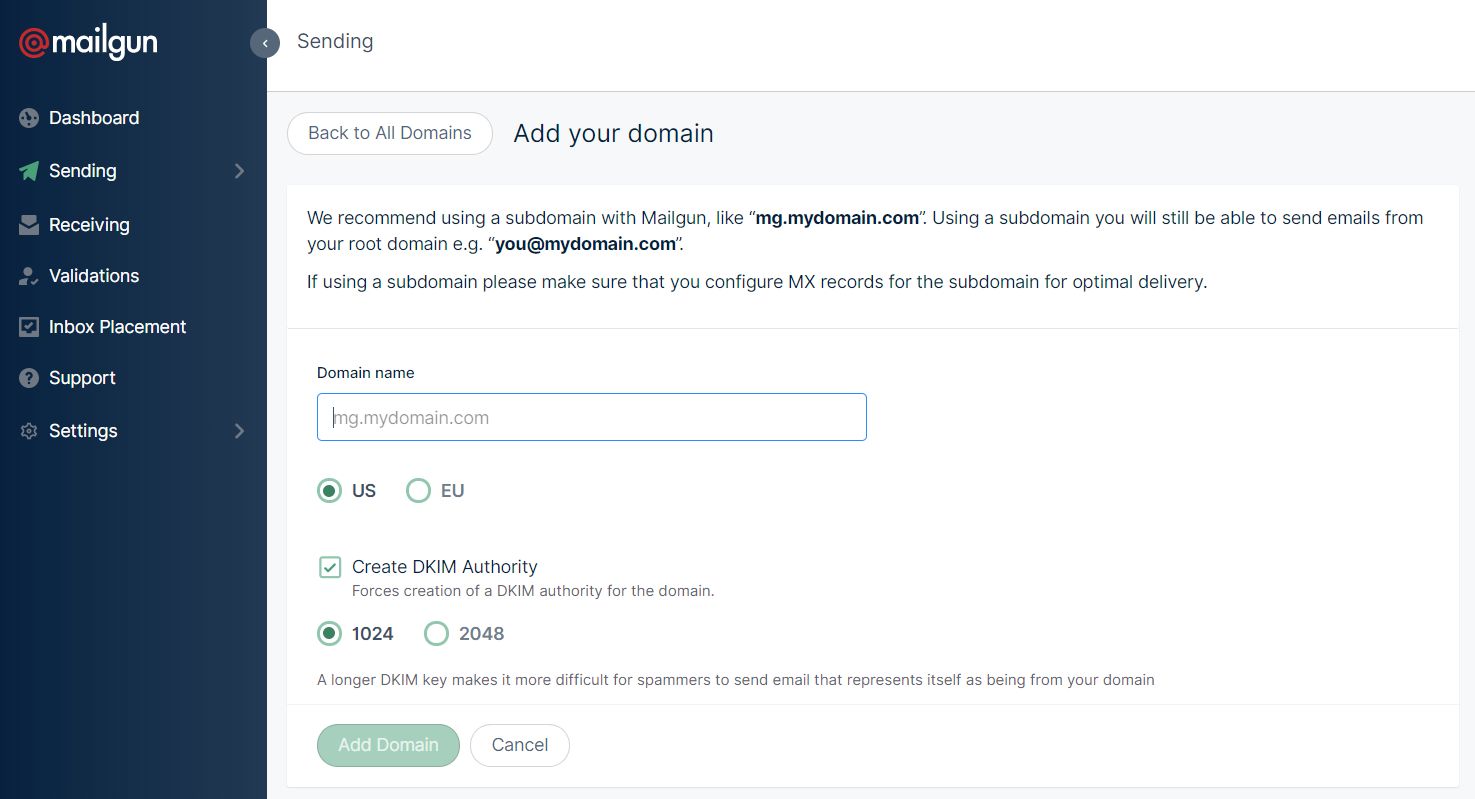Click the Mailgun logo

(86, 42)
